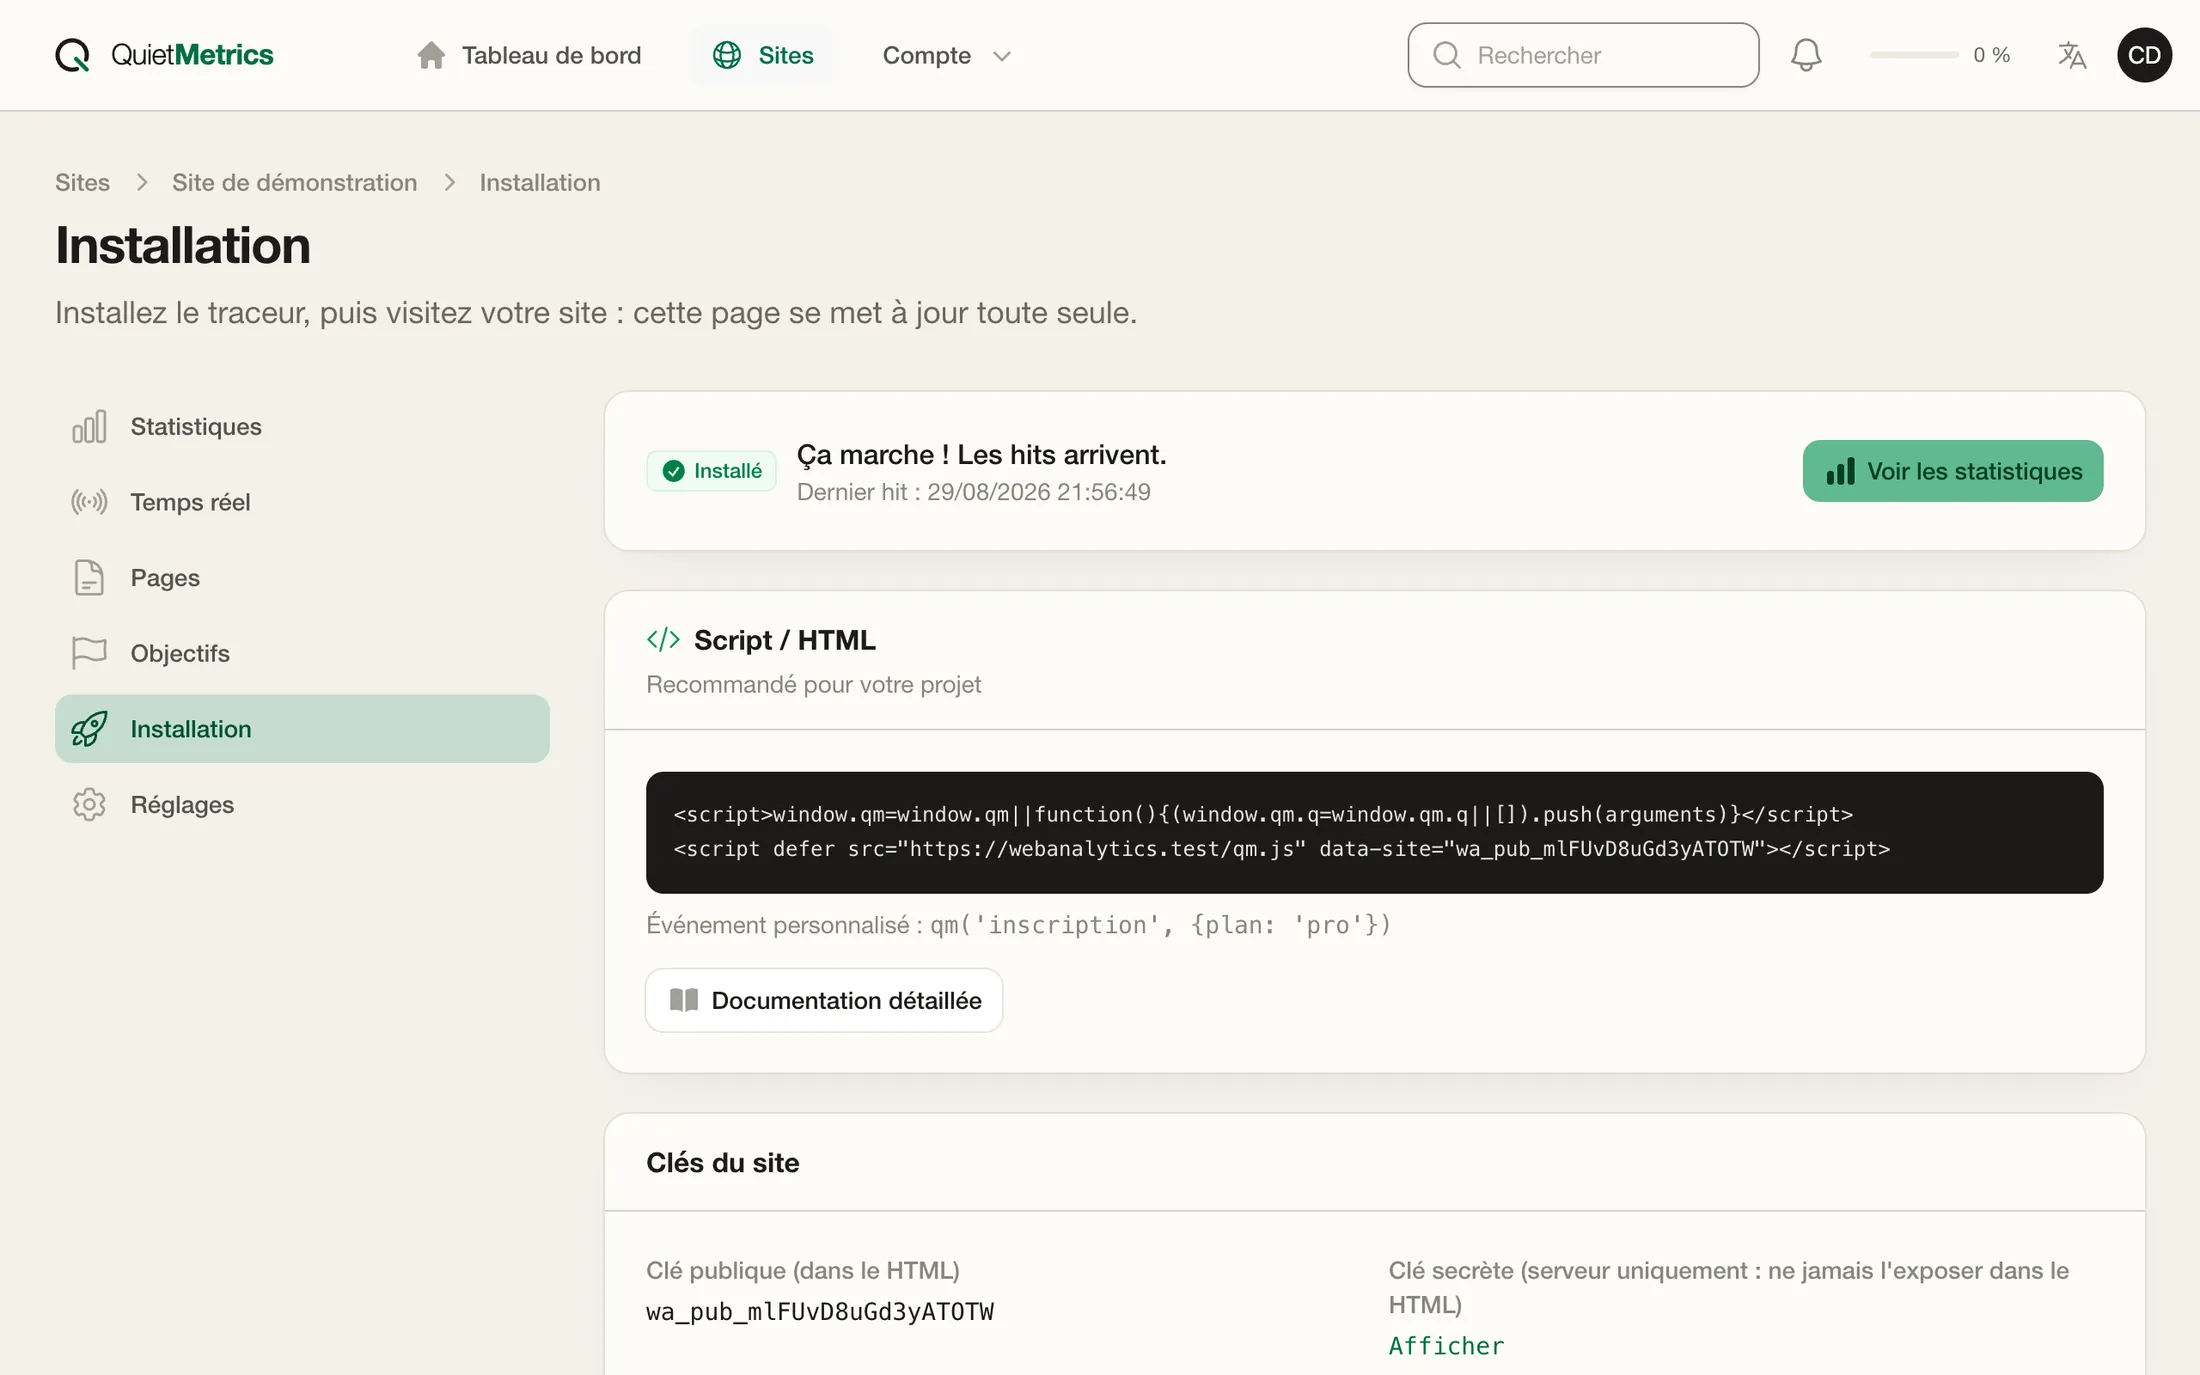Click the home icon next to Tableau de bord
This screenshot has height=1375, width=2200.
click(431, 55)
